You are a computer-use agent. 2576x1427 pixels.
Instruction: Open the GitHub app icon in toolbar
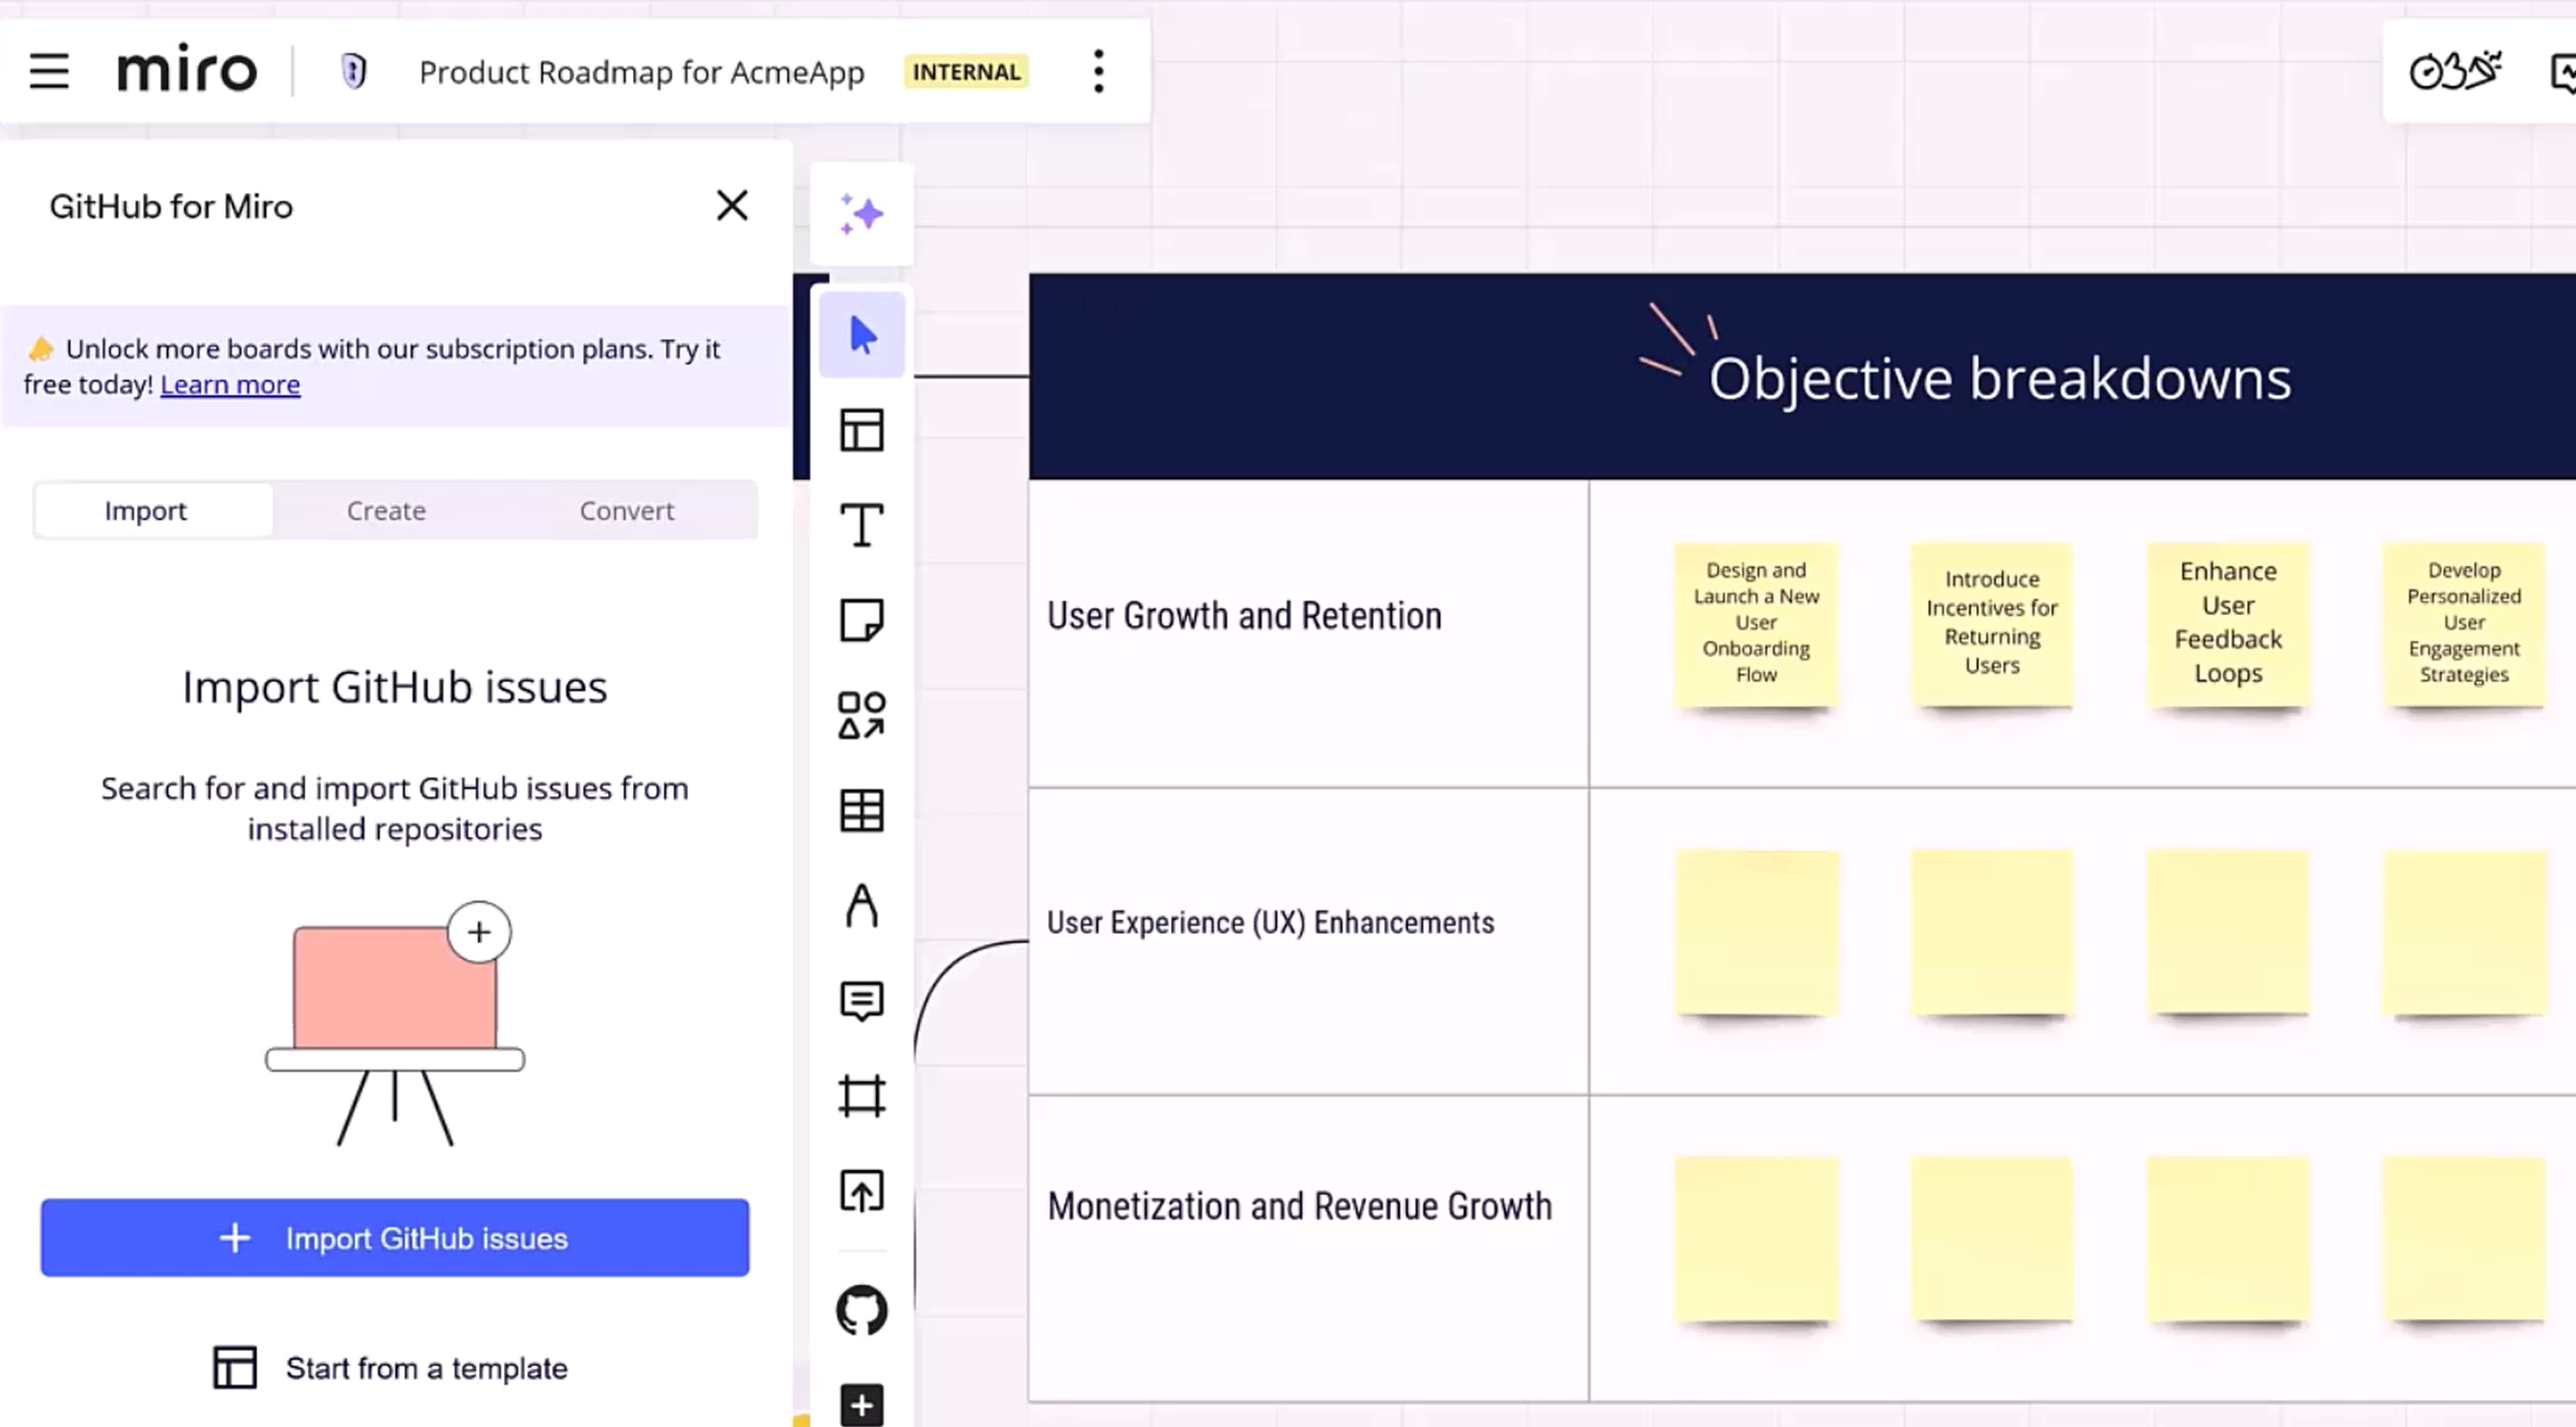point(861,1311)
